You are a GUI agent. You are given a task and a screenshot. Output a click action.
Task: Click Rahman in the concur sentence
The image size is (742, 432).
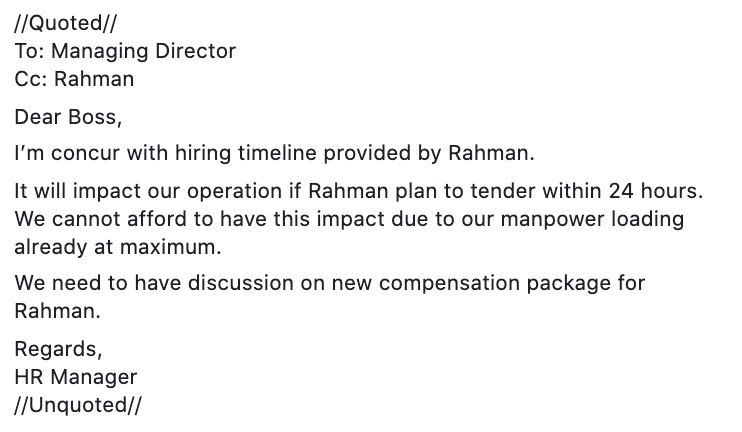pos(491,153)
